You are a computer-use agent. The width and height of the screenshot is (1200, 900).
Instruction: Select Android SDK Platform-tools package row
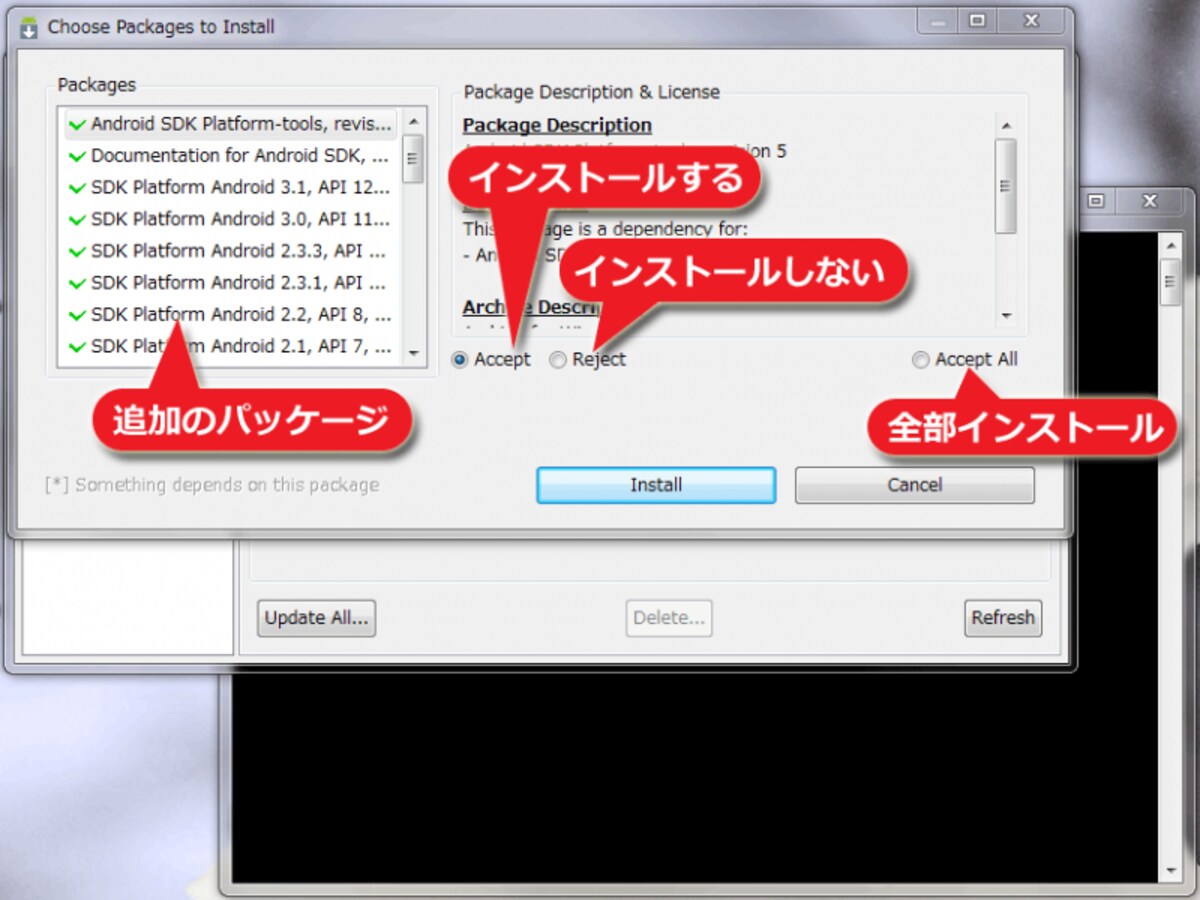pos(231,124)
